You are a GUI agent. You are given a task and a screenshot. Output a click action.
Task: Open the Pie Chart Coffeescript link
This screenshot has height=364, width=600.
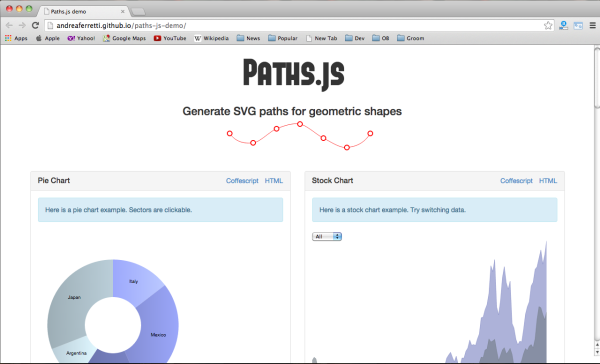[x=242, y=181]
